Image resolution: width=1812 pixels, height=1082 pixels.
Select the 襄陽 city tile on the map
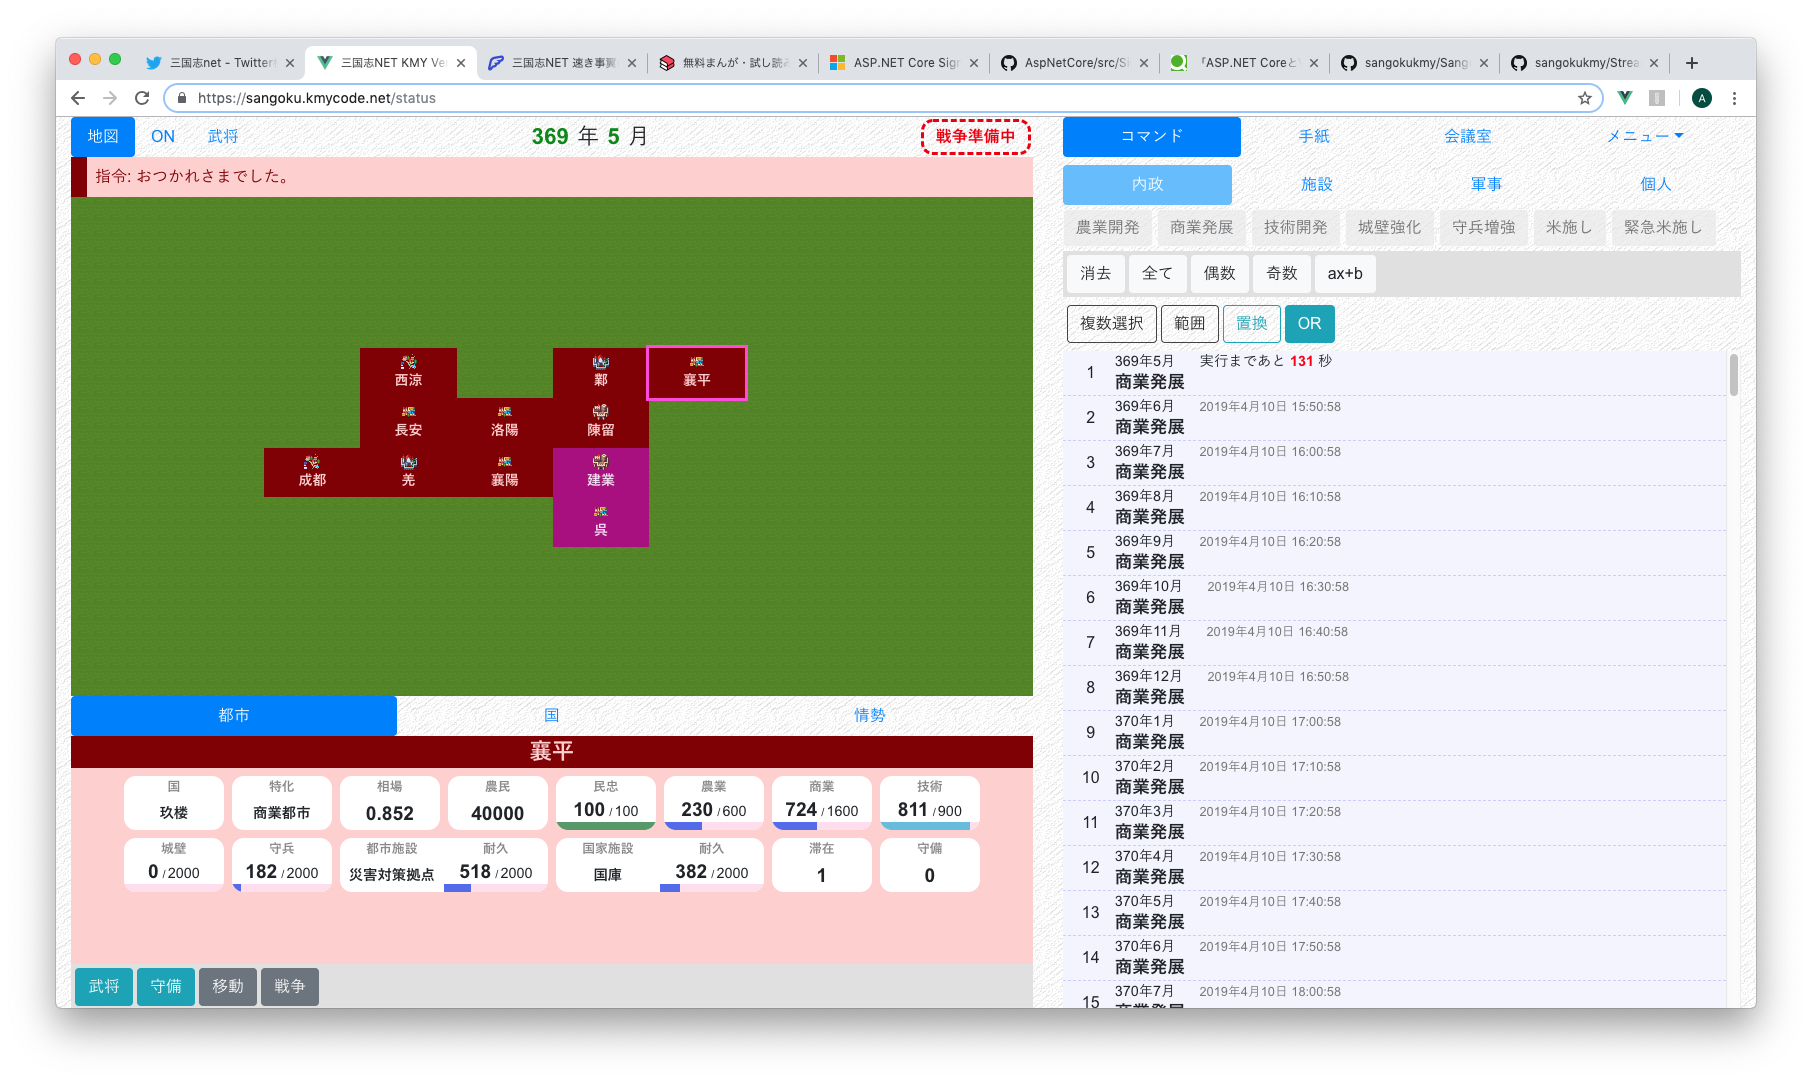[504, 472]
